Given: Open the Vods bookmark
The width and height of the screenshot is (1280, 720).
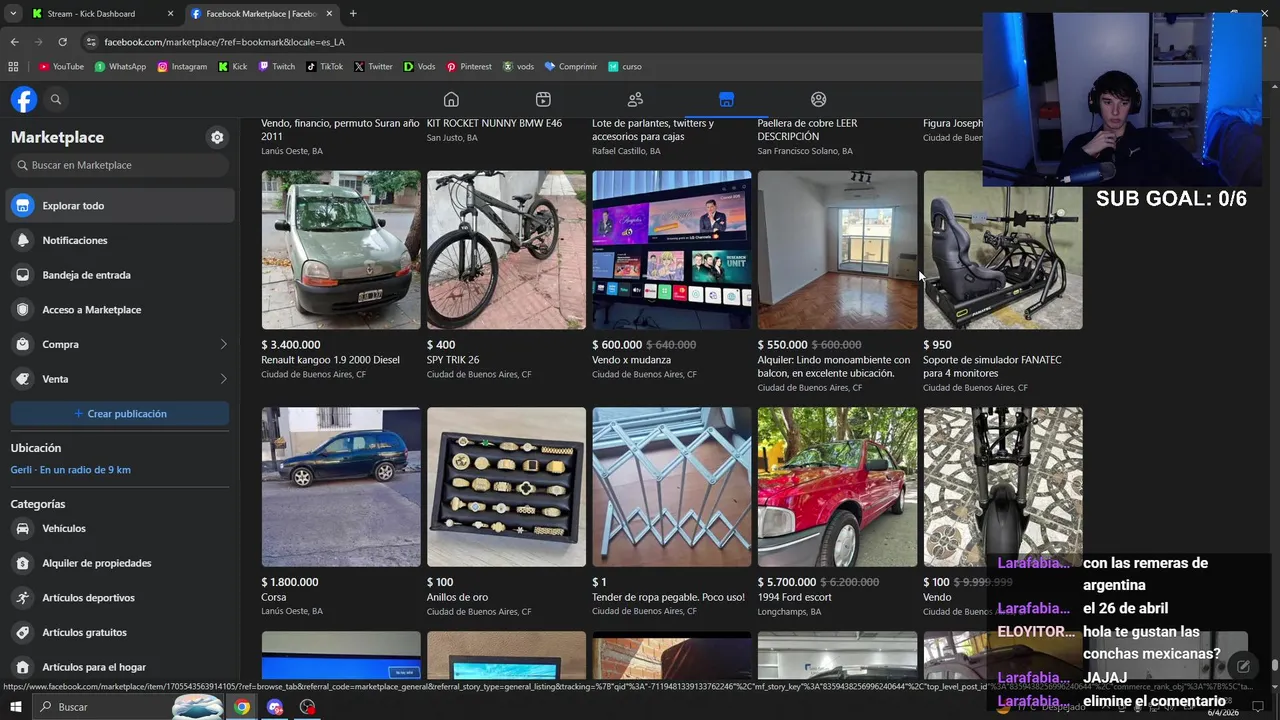Looking at the screenshot, I should pos(419,67).
